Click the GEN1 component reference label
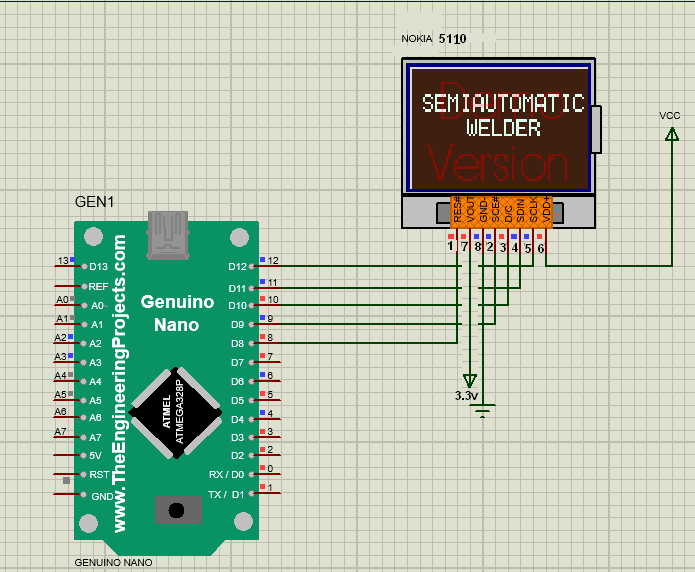Viewport: 695px width, 572px height. tap(94, 202)
